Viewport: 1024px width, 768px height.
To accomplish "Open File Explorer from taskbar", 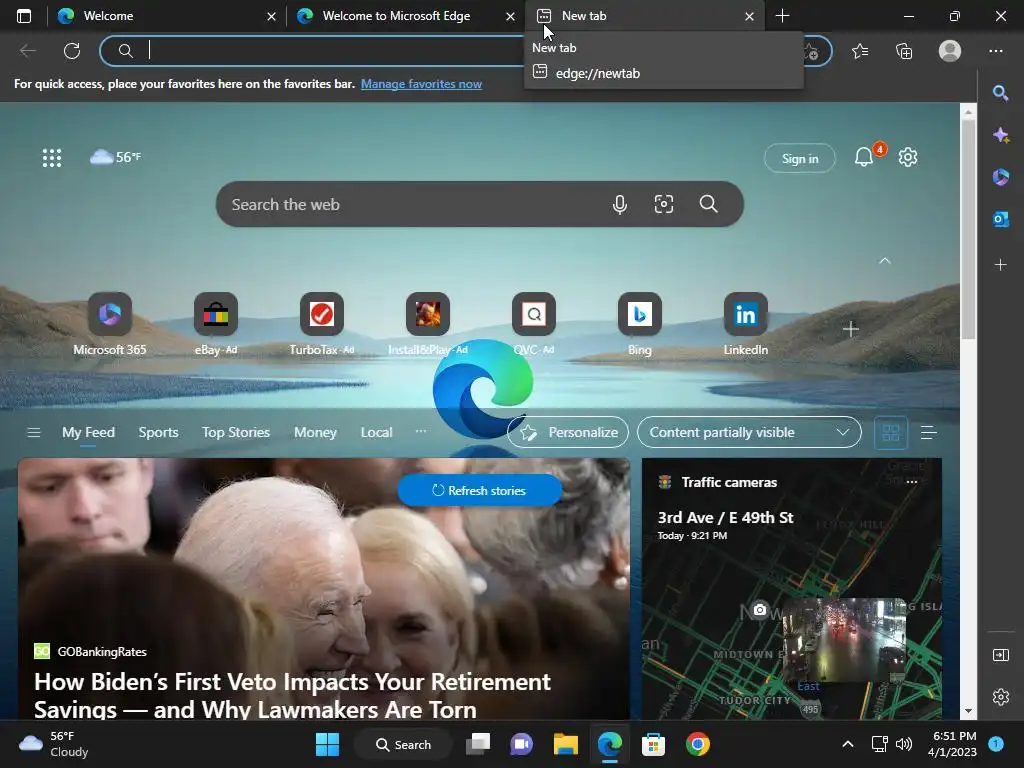I will coord(566,744).
